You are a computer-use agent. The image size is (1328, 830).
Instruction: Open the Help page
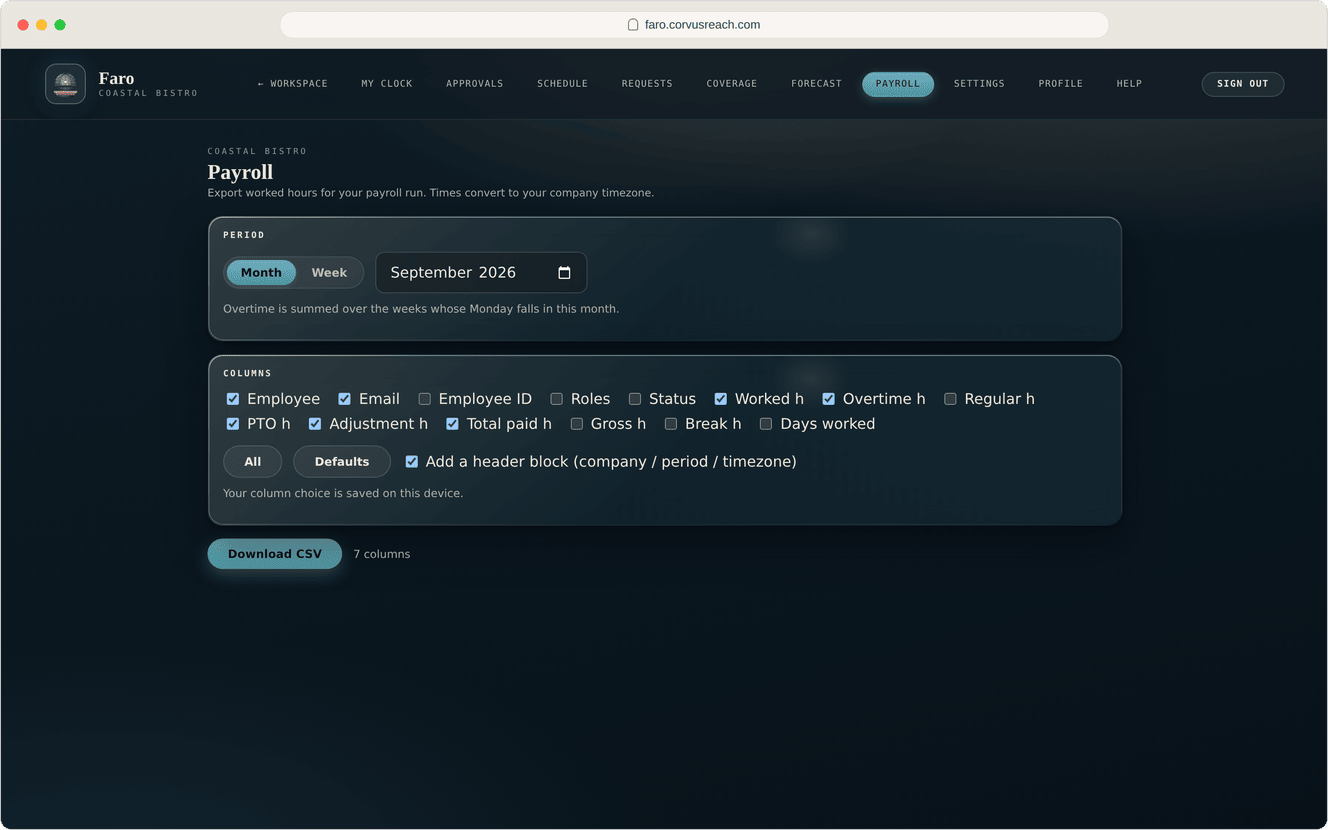pyautogui.click(x=1129, y=84)
